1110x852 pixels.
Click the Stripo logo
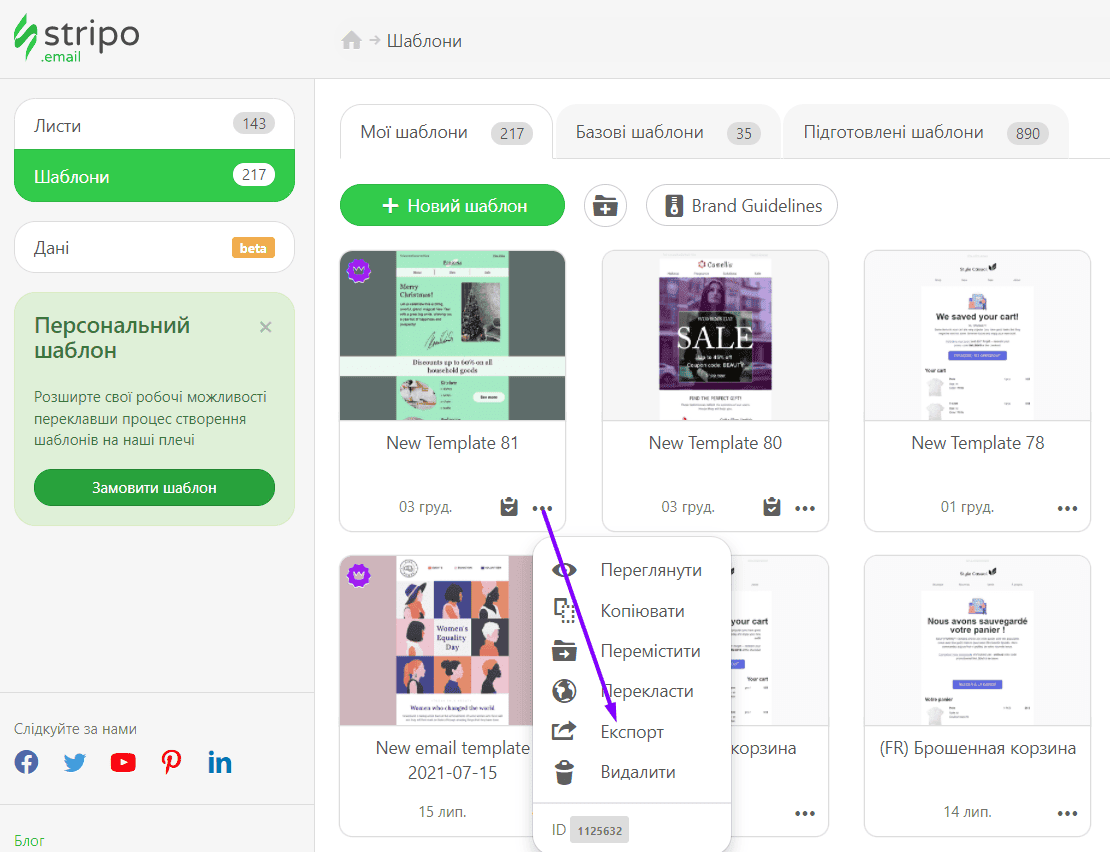point(75,38)
